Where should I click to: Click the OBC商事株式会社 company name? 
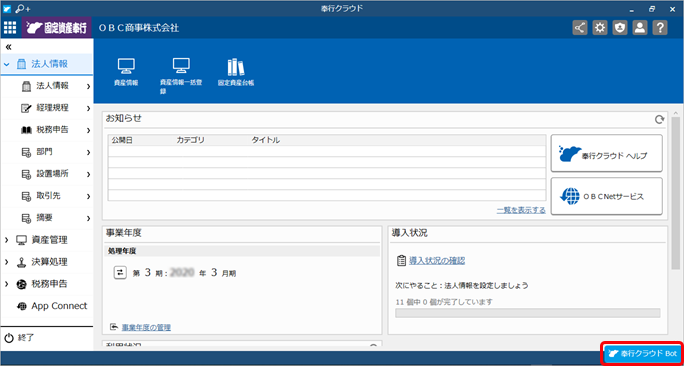point(139,28)
